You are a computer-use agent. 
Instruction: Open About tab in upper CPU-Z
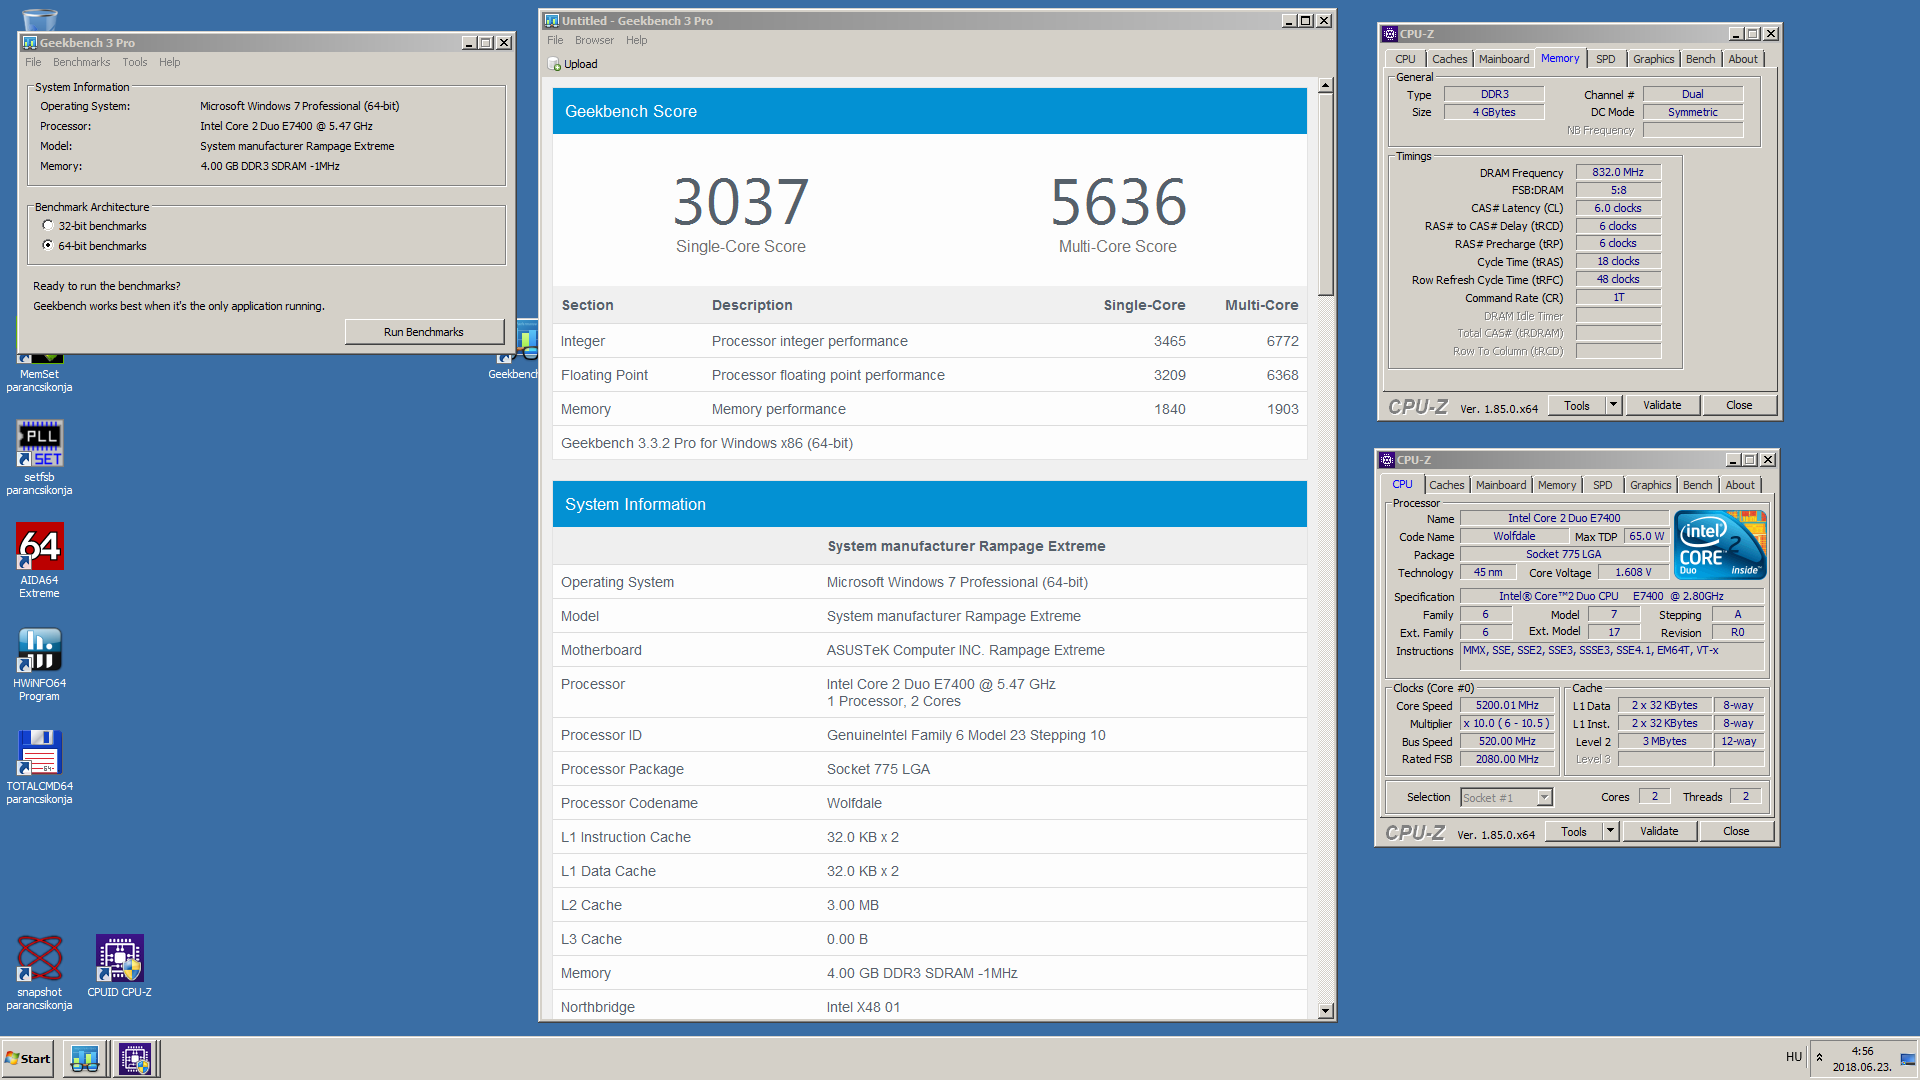tap(1743, 59)
